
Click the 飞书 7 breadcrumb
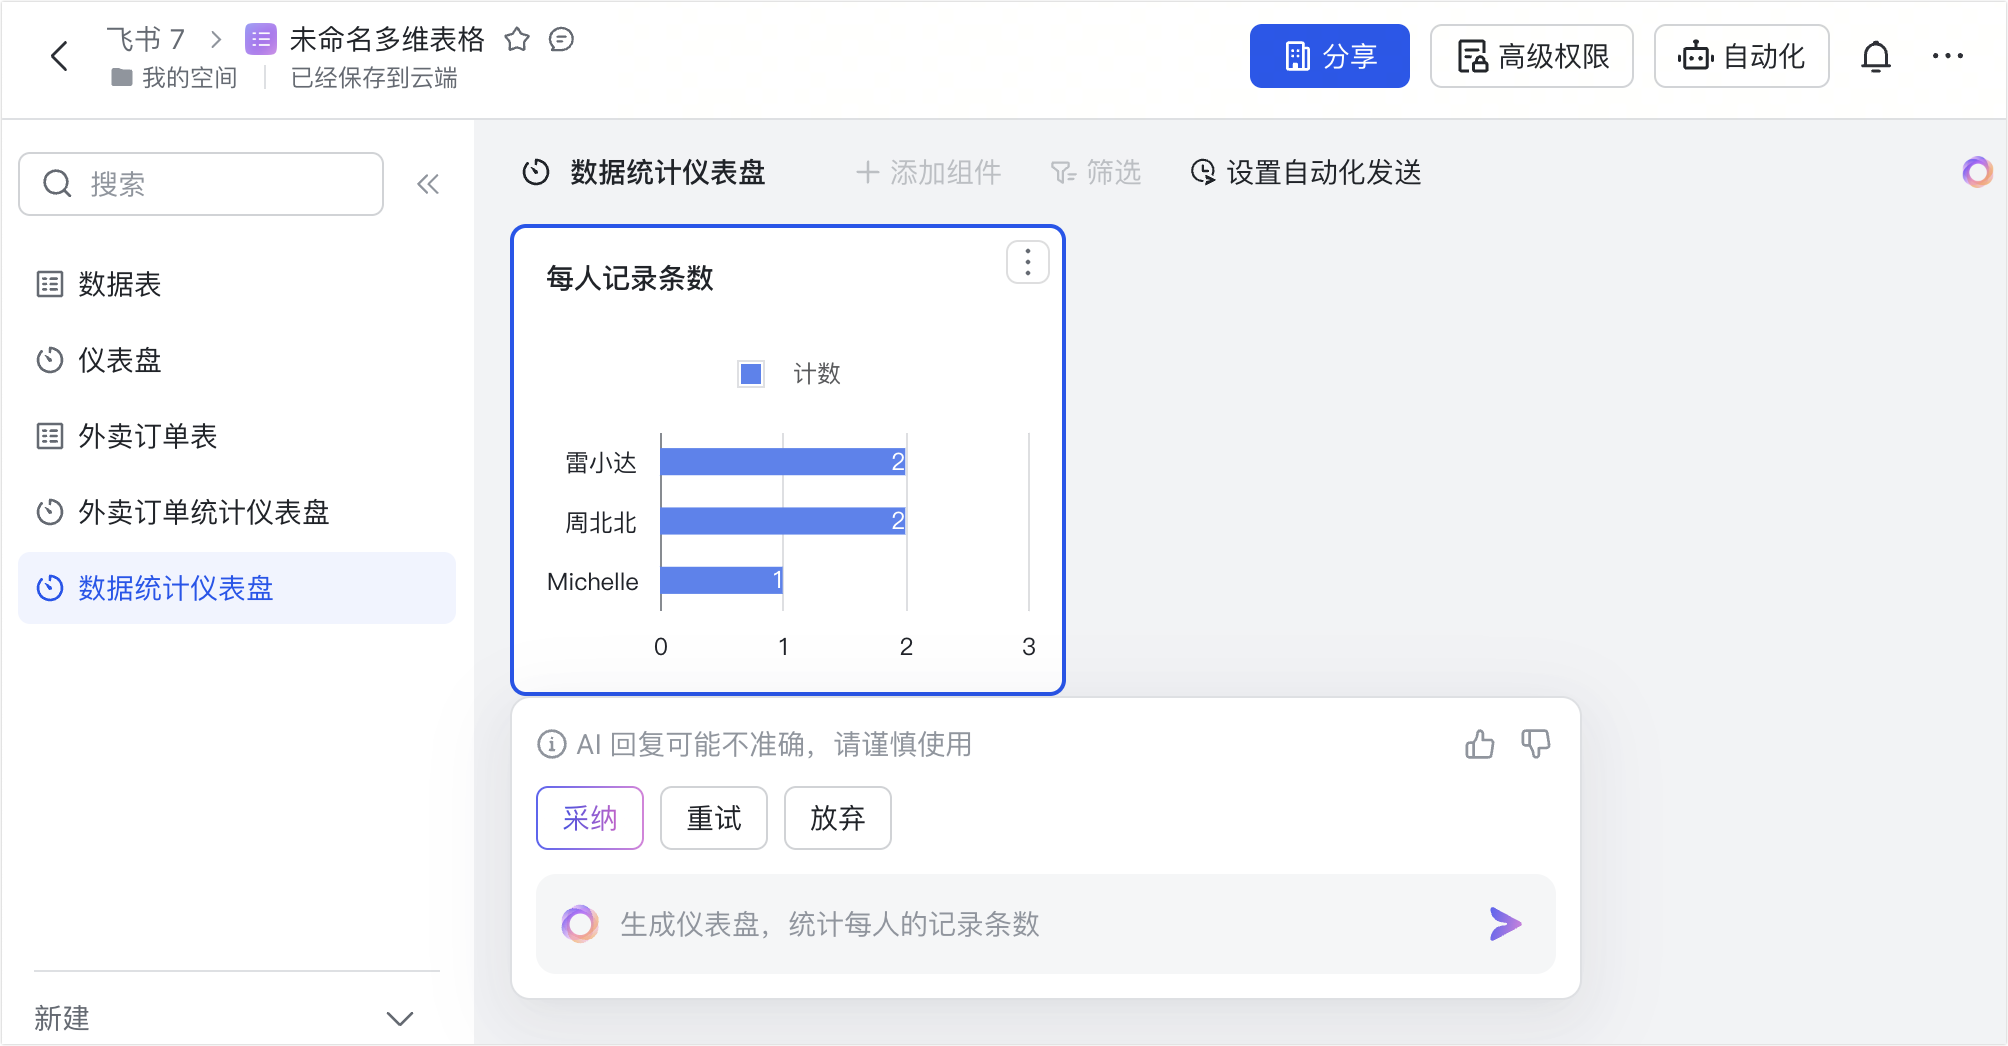tap(146, 40)
